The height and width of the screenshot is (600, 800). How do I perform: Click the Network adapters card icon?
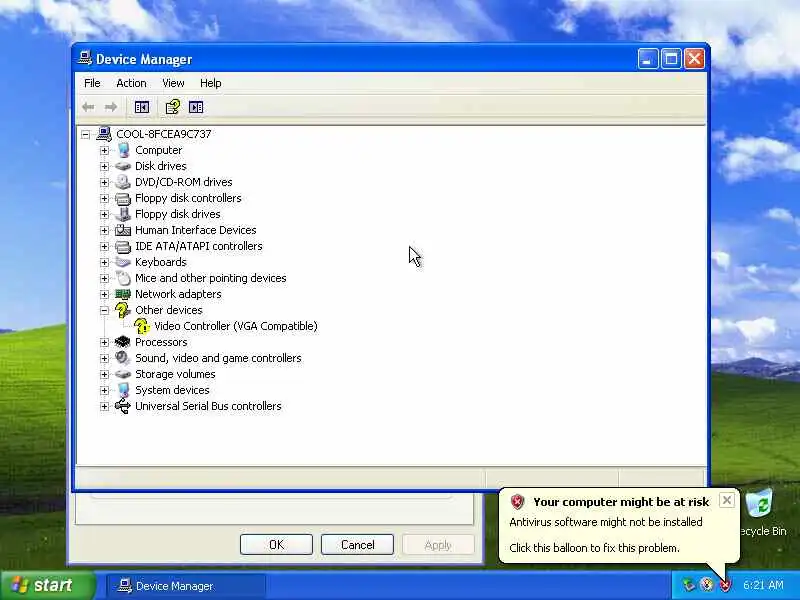click(x=123, y=294)
